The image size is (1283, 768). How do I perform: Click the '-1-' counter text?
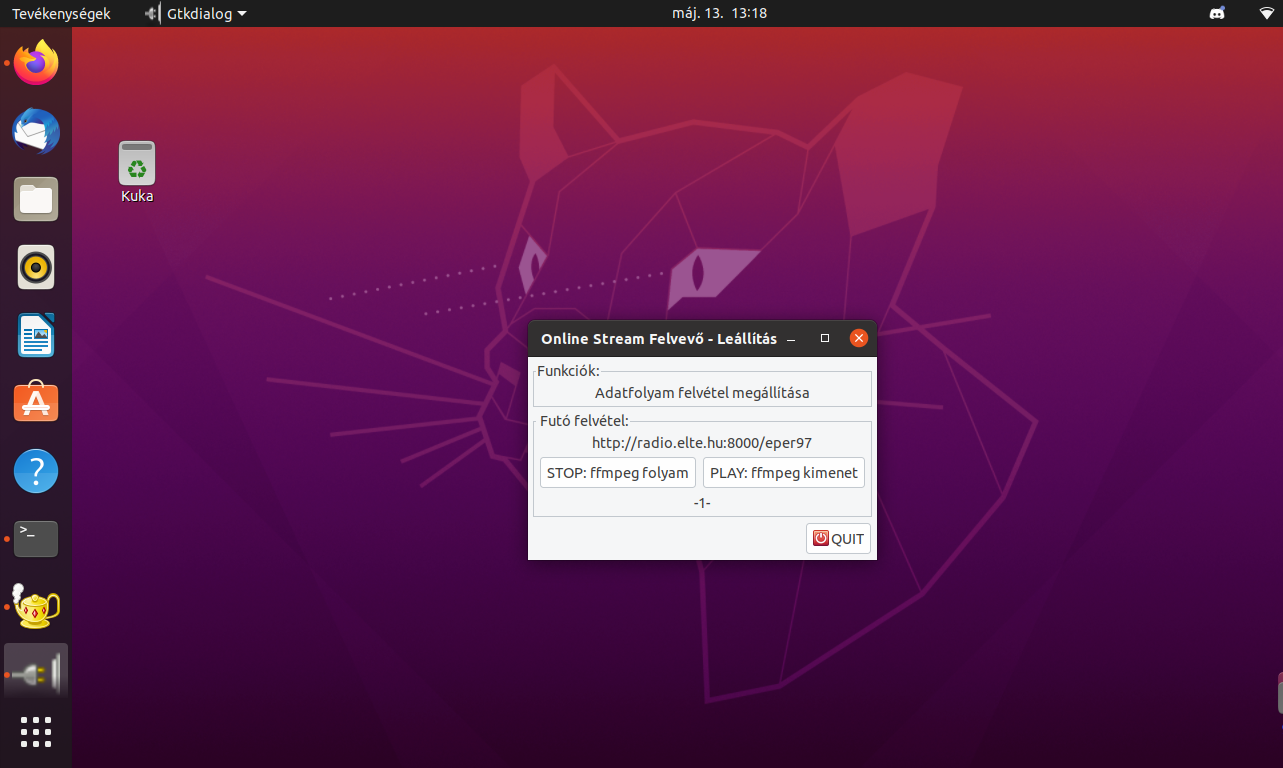click(x=702, y=502)
